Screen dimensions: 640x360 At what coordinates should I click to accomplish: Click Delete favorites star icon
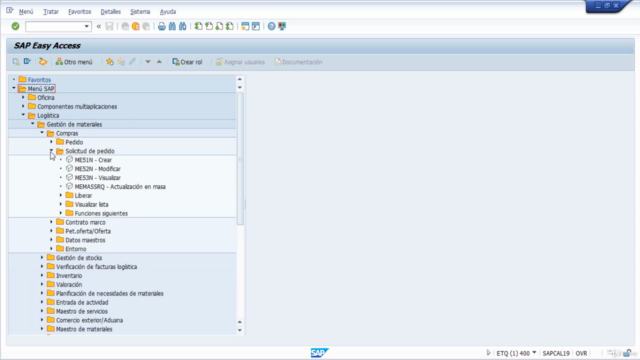click(x=121, y=62)
